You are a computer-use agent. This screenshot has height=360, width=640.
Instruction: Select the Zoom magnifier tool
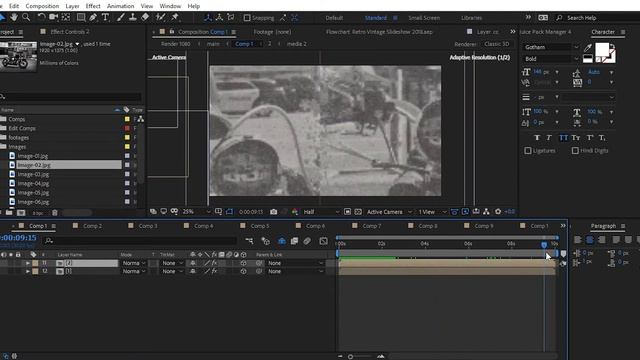pos(26,17)
